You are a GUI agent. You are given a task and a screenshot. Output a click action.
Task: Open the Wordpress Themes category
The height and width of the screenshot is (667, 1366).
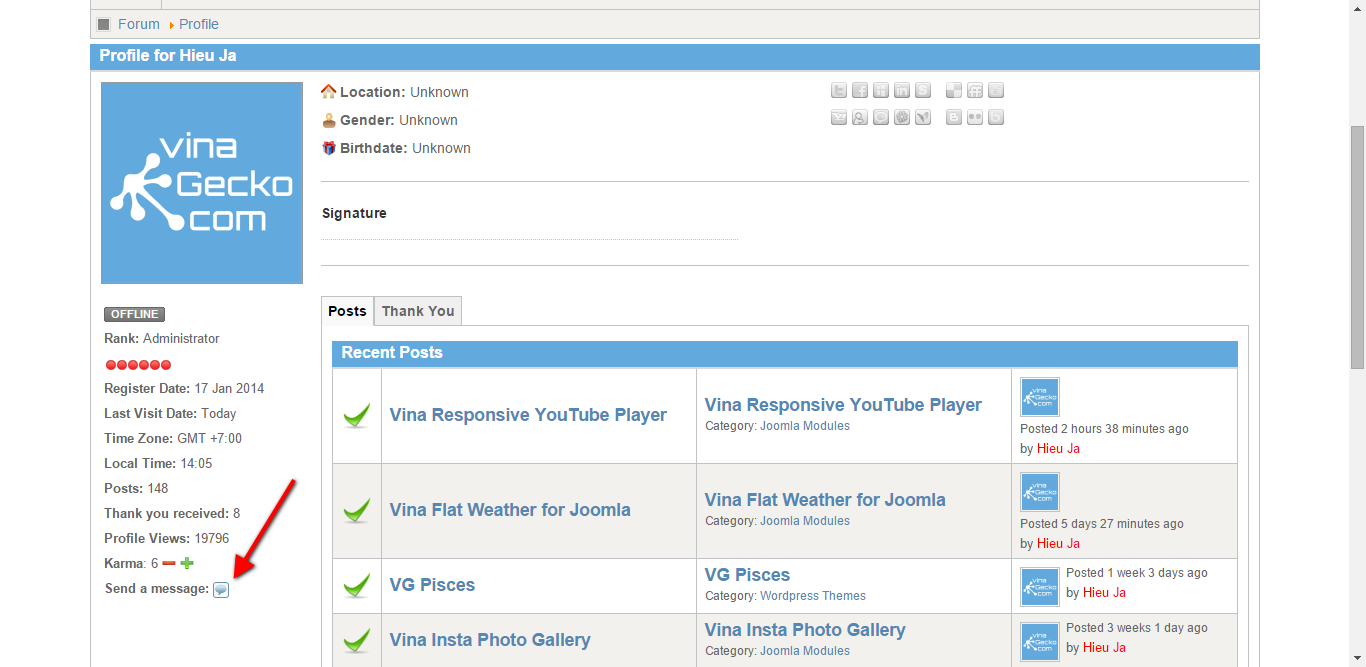tap(813, 595)
